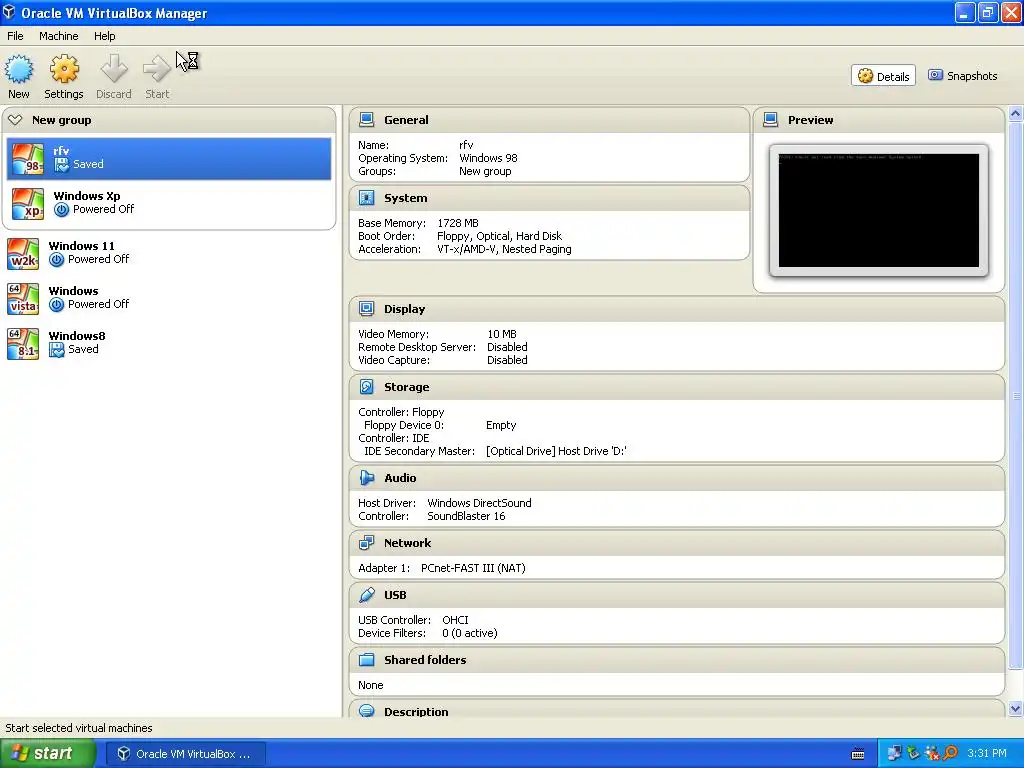The width and height of the screenshot is (1024, 768).
Task: Open the Storage section header link
Action: click(x=406, y=387)
